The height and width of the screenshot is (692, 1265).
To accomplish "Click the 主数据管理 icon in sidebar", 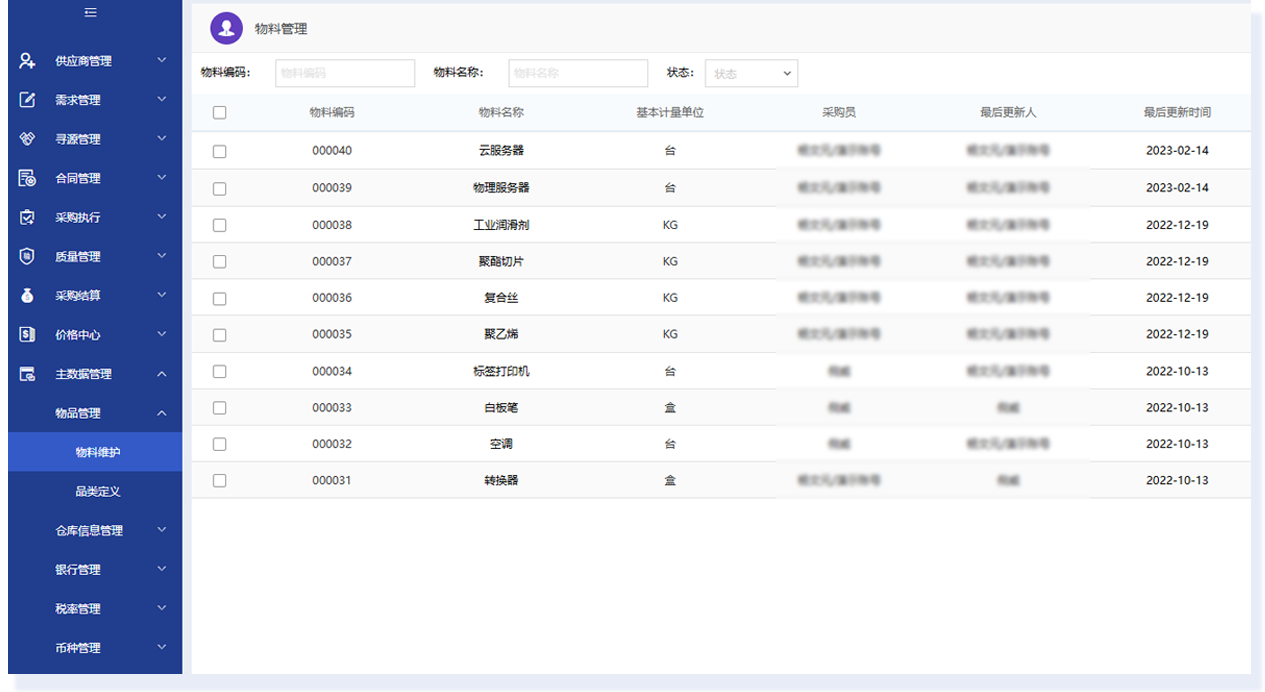I will tap(28, 374).
